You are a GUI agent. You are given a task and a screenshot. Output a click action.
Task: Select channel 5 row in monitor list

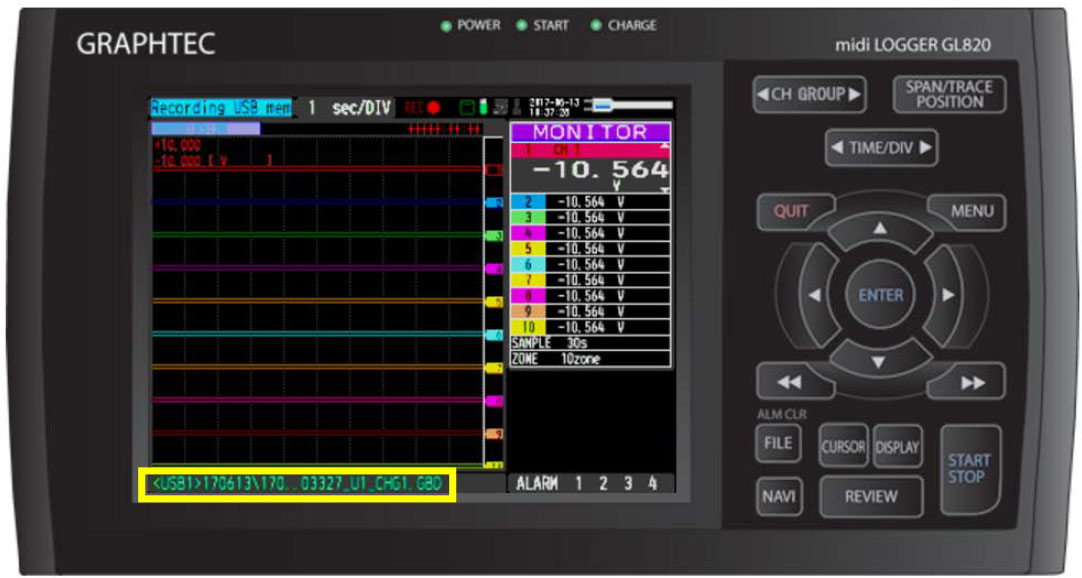coord(590,249)
